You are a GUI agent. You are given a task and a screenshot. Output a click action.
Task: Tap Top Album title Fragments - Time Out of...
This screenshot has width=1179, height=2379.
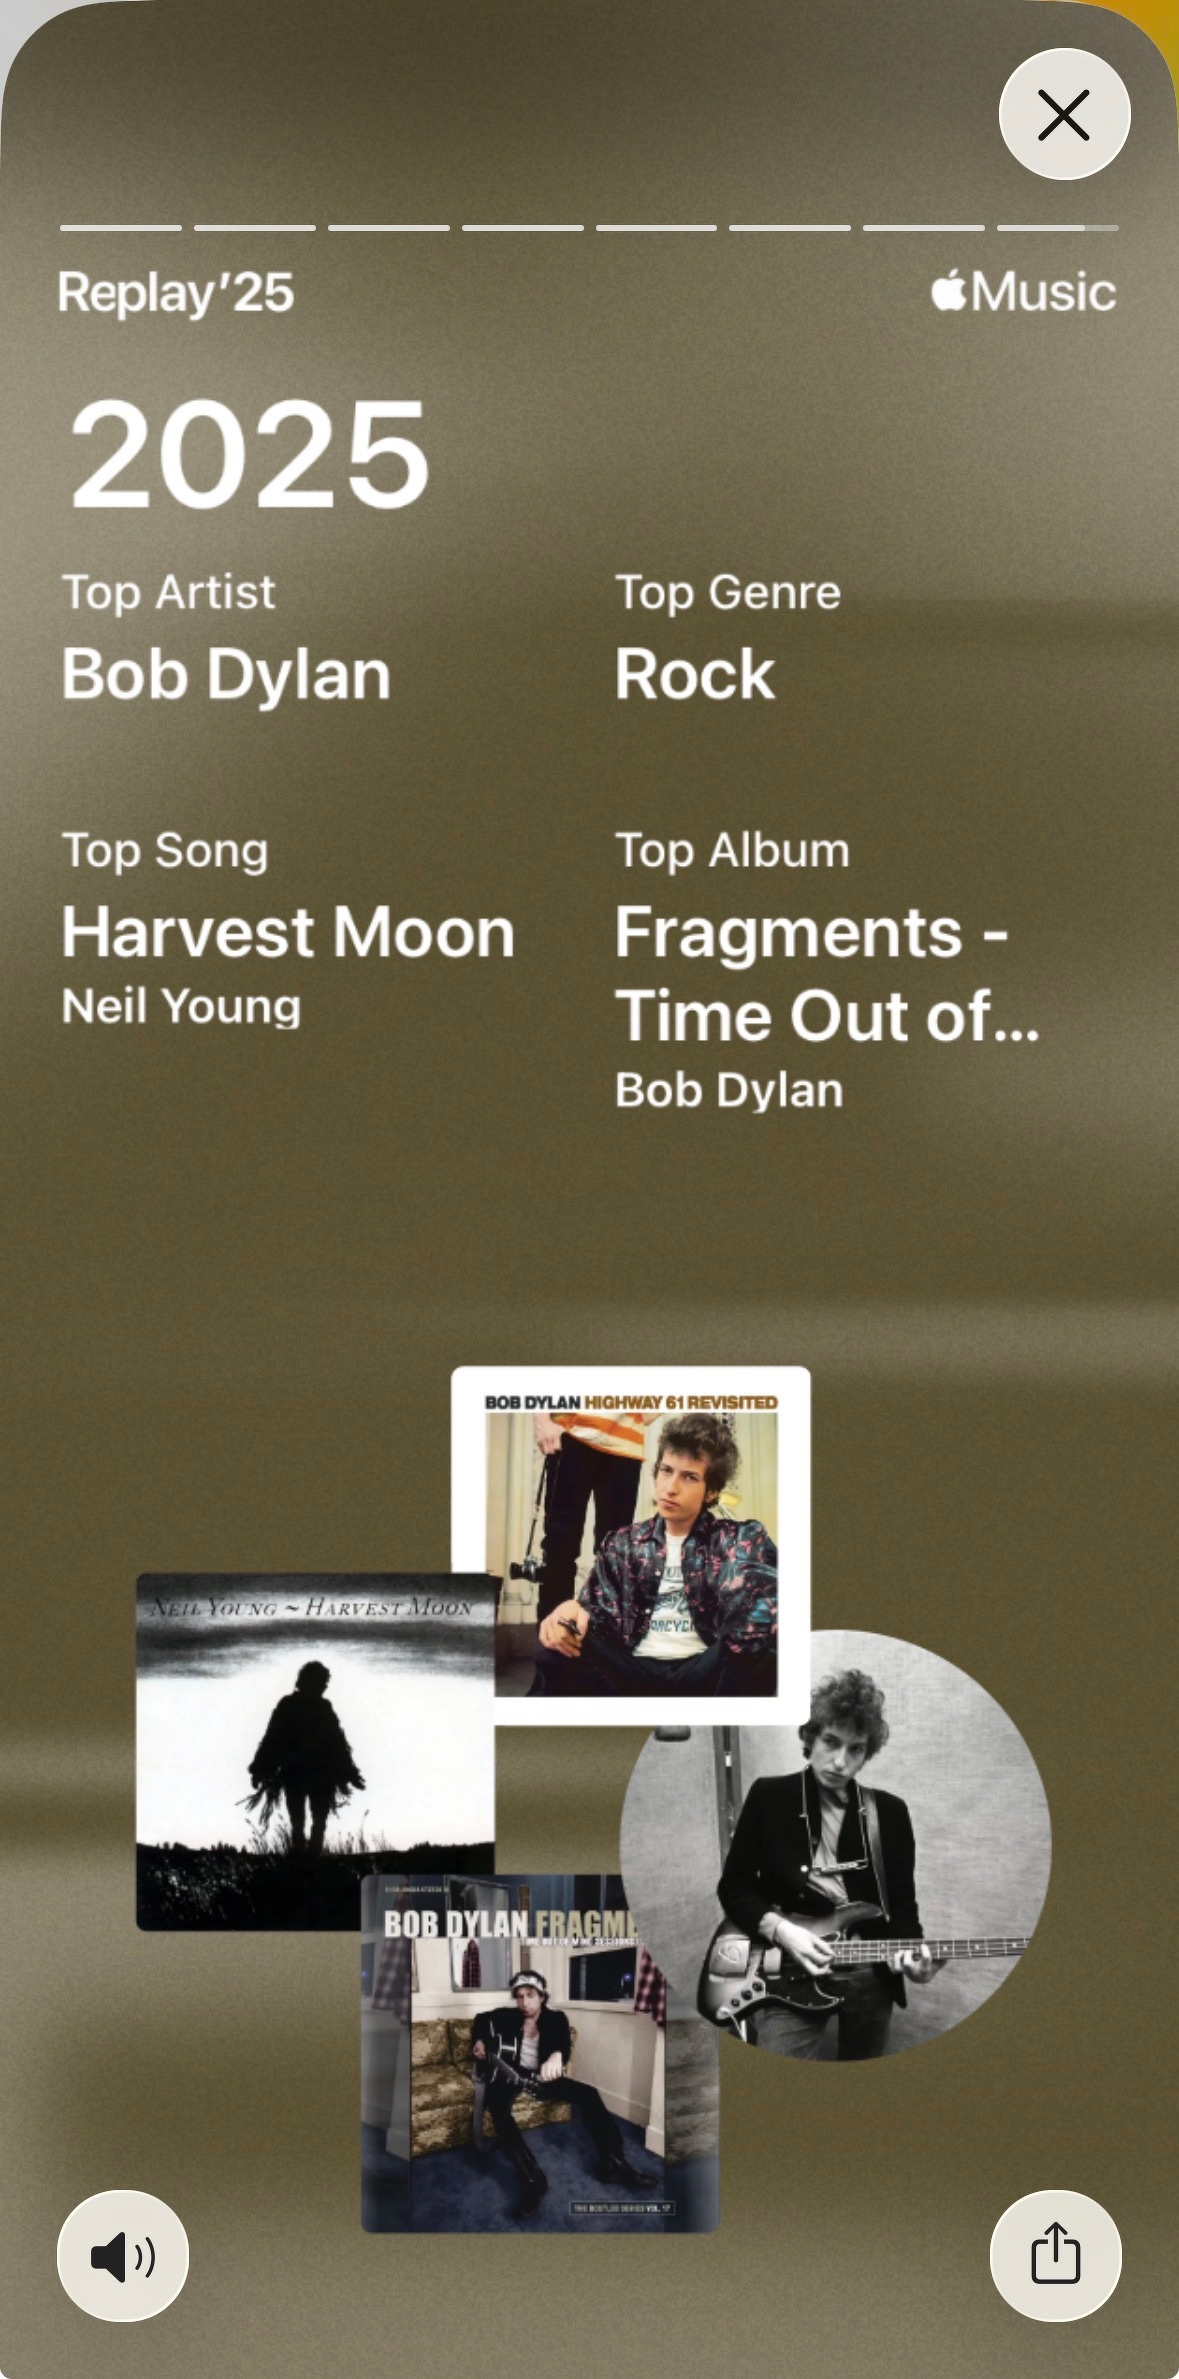827,974
